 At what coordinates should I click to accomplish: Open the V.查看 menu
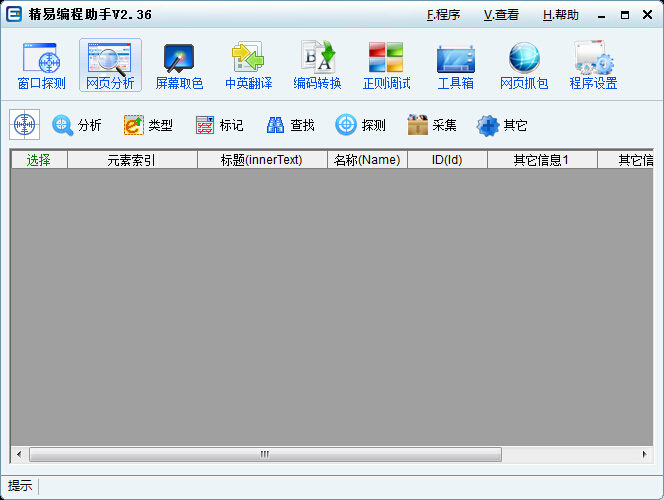(501, 15)
